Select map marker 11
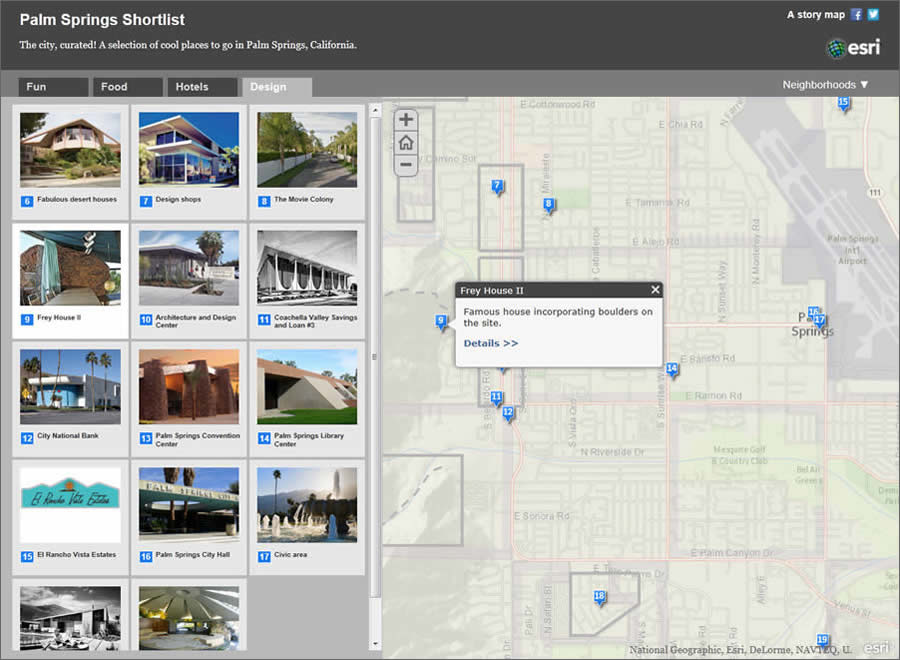900x660 pixels. [x=496, y=398]
